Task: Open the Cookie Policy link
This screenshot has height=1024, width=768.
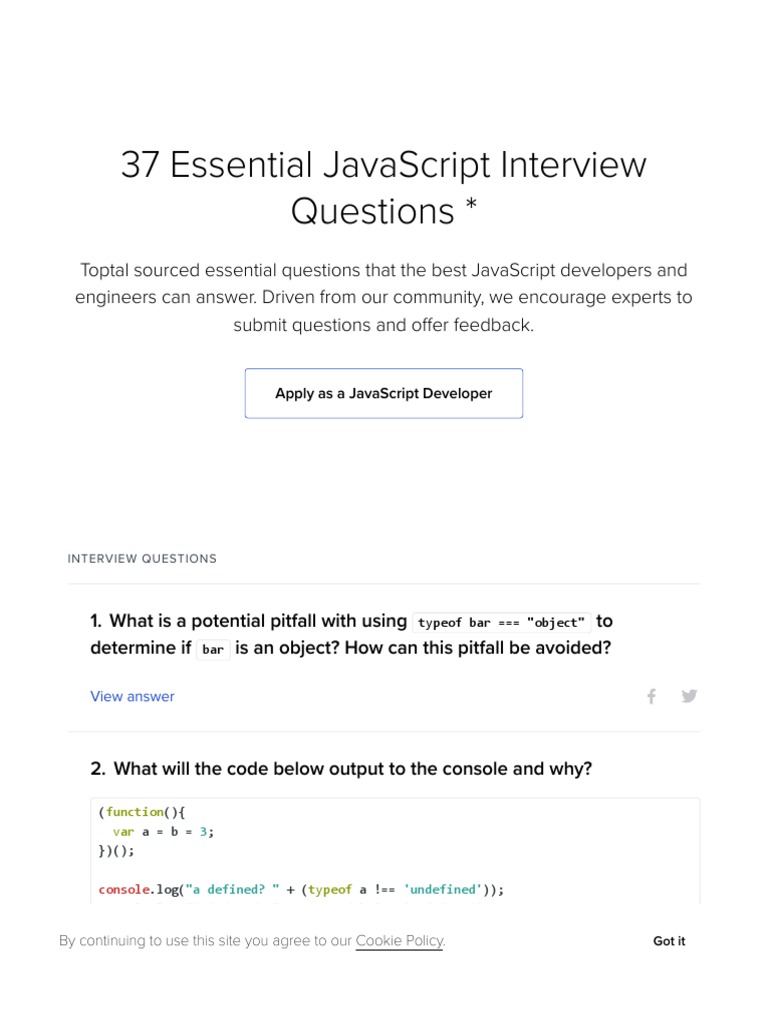Action: point(399,941)
